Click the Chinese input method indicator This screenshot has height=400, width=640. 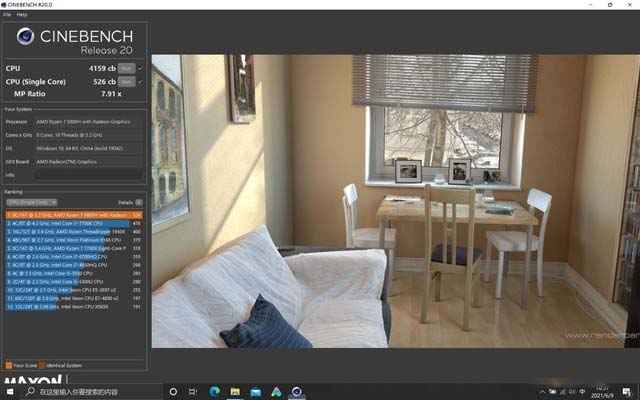pos(582,392)
